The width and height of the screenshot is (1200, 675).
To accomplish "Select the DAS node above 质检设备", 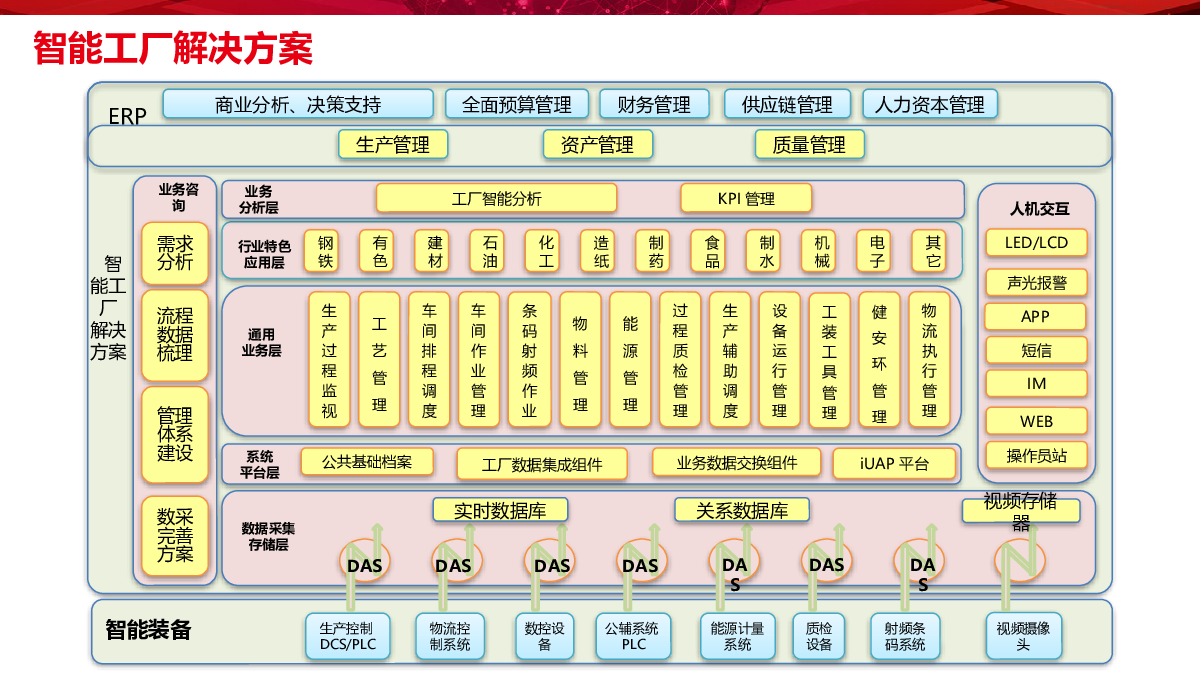I will (826, 565).
